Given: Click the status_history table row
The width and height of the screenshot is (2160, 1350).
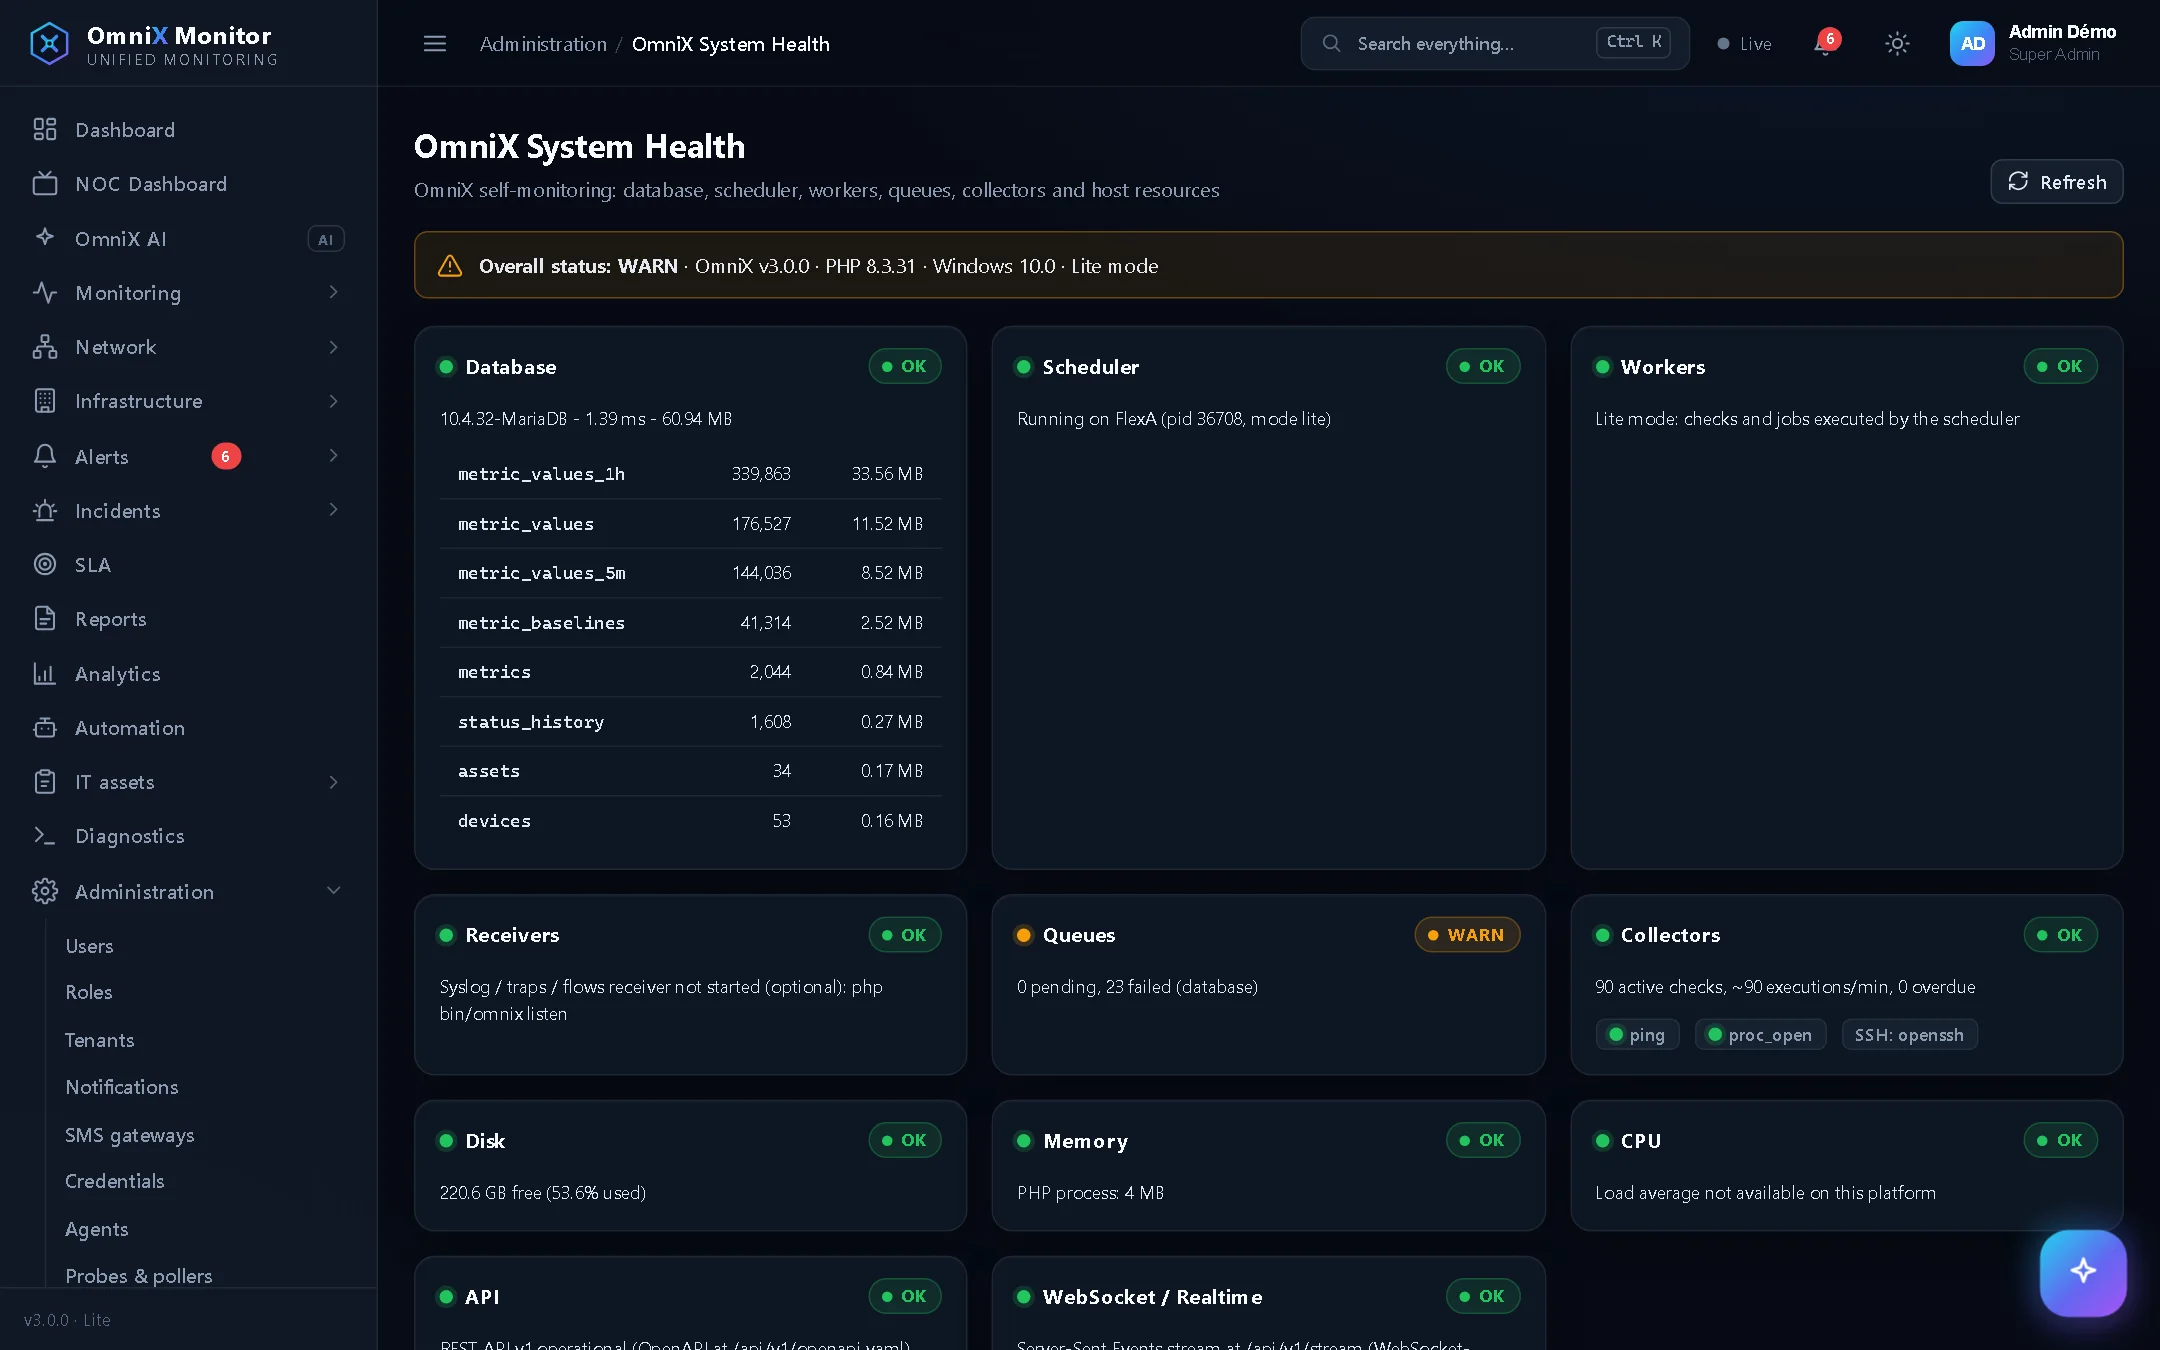Looking at the screenshot, I should [x=690, y=722].
